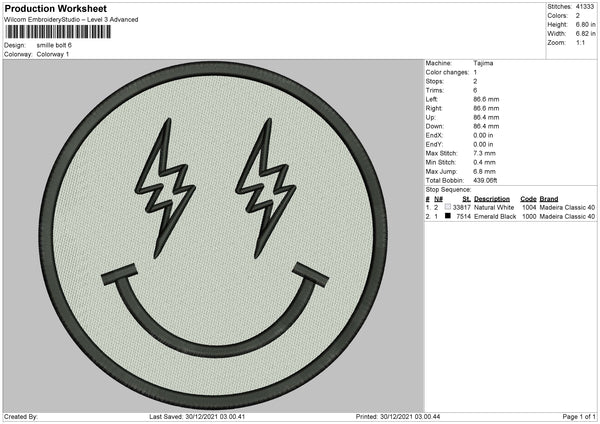The image size is (600, 424).
Task: Click the Max Jump value 6.8 mm
Action: point(484,171)
